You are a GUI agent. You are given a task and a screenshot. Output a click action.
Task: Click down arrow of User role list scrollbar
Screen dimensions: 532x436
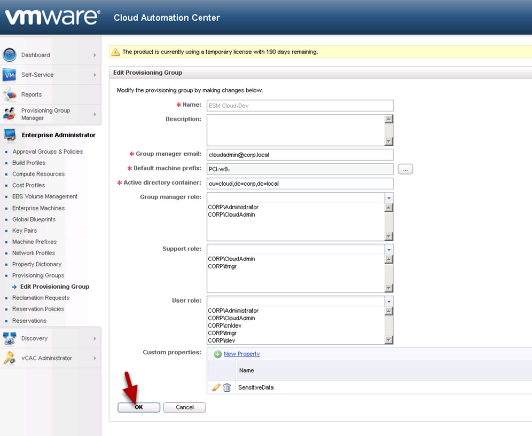(x=389, y=340)
